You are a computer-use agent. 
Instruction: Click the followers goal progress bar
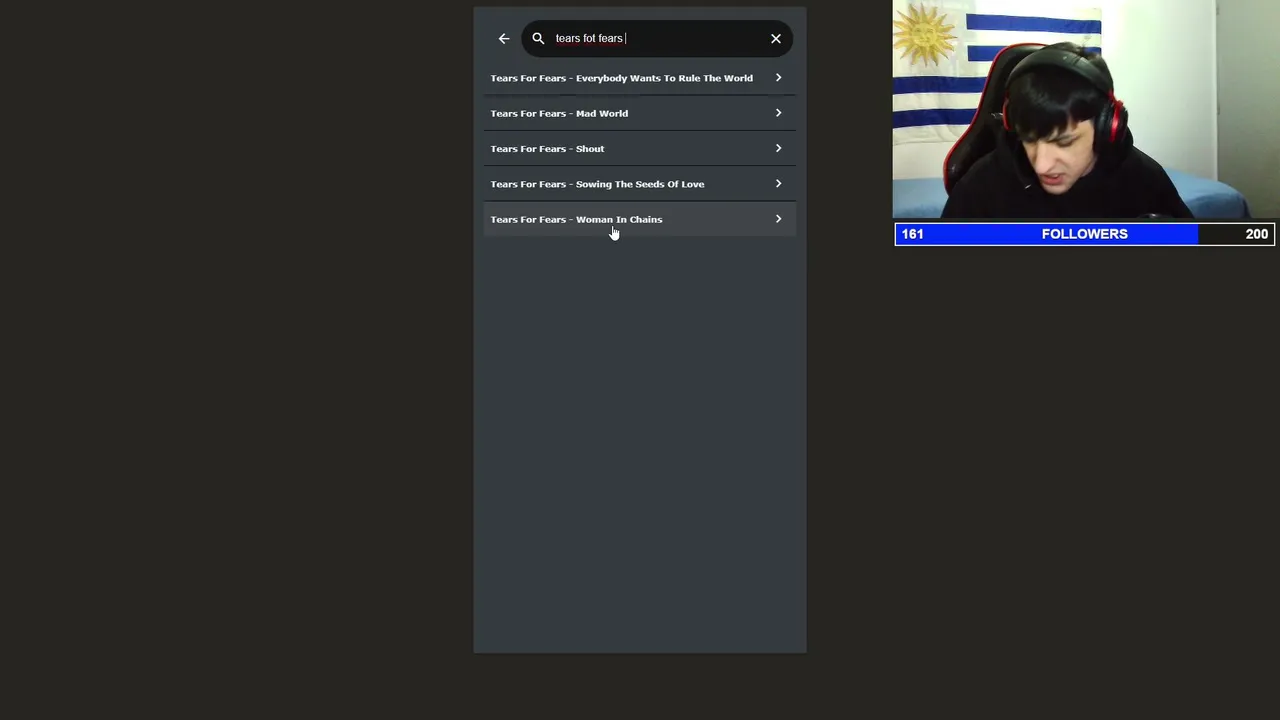click(x=1084, y=234)
